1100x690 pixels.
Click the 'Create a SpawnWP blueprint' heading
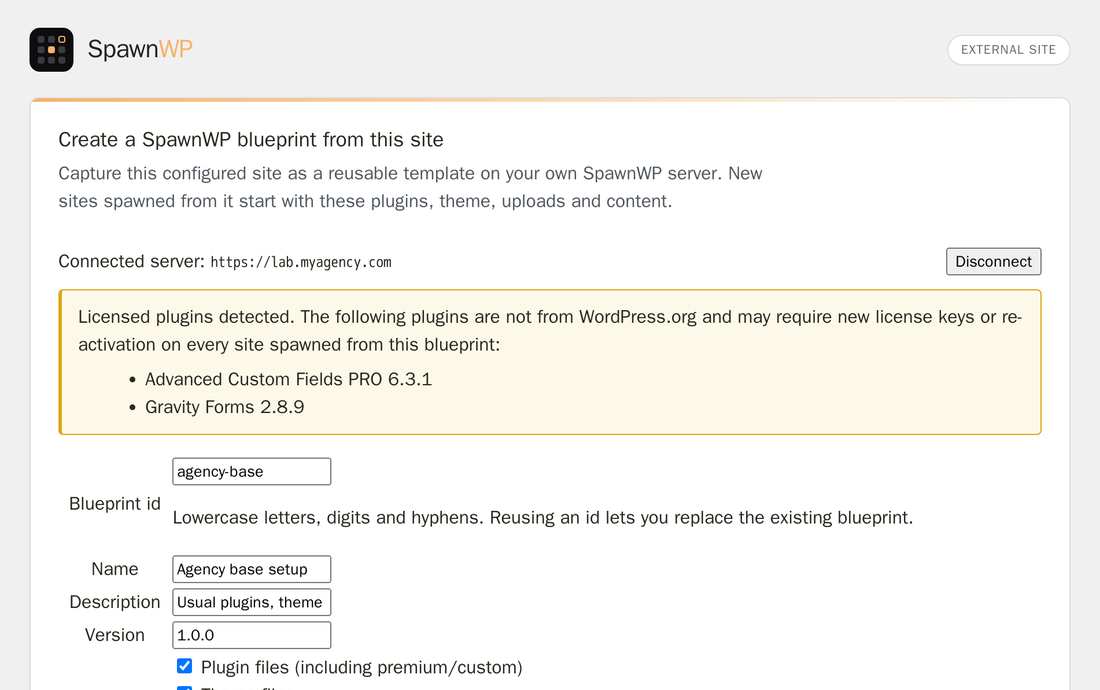point(250,140)
